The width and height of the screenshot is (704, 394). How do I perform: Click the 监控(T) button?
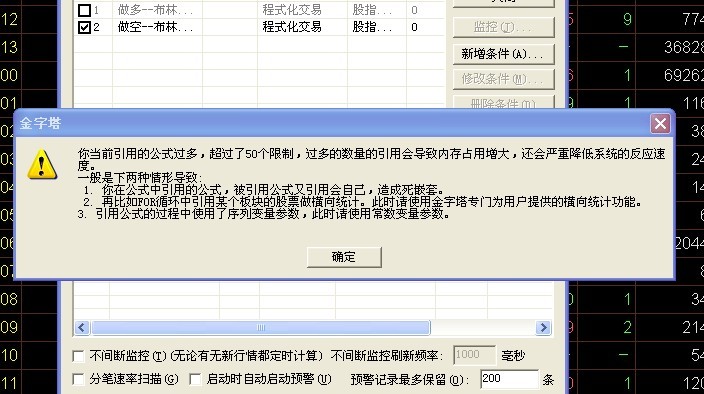(x=503, y=27)
